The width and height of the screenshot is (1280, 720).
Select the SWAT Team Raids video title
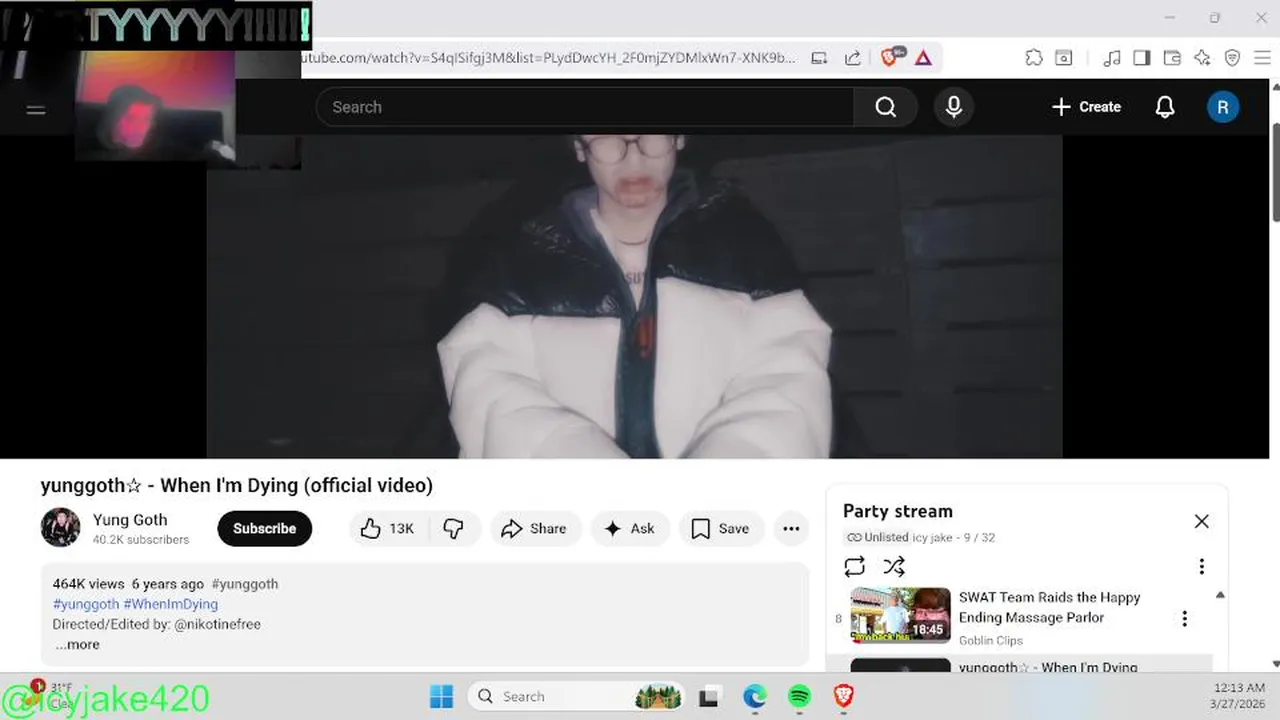[1050, 607]
